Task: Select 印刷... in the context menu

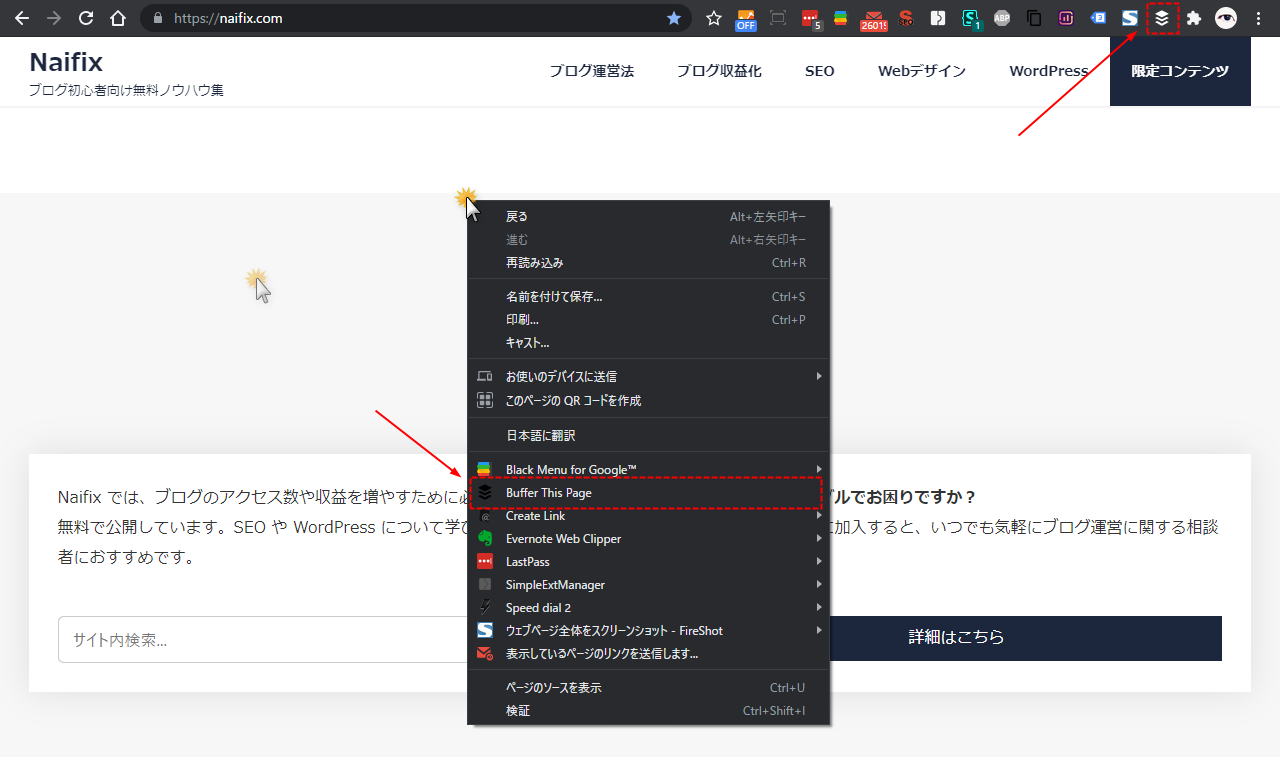Action: pyautogui.click(x=649, y=320)
